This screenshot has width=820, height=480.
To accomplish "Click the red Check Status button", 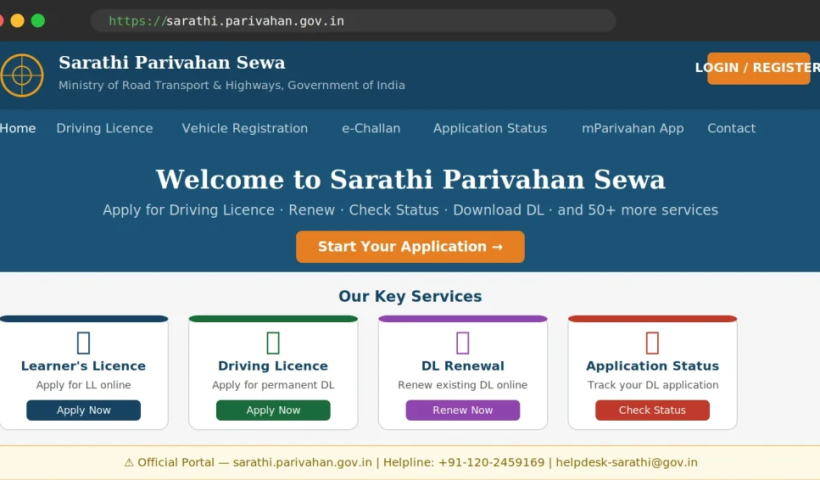I will (x=652, y=410).
